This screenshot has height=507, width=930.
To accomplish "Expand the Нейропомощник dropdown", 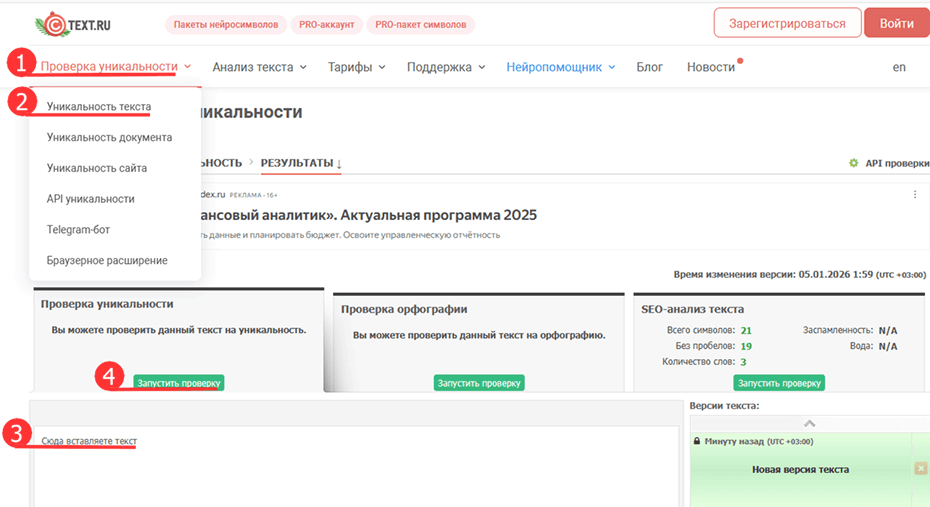I will (560, 67).
